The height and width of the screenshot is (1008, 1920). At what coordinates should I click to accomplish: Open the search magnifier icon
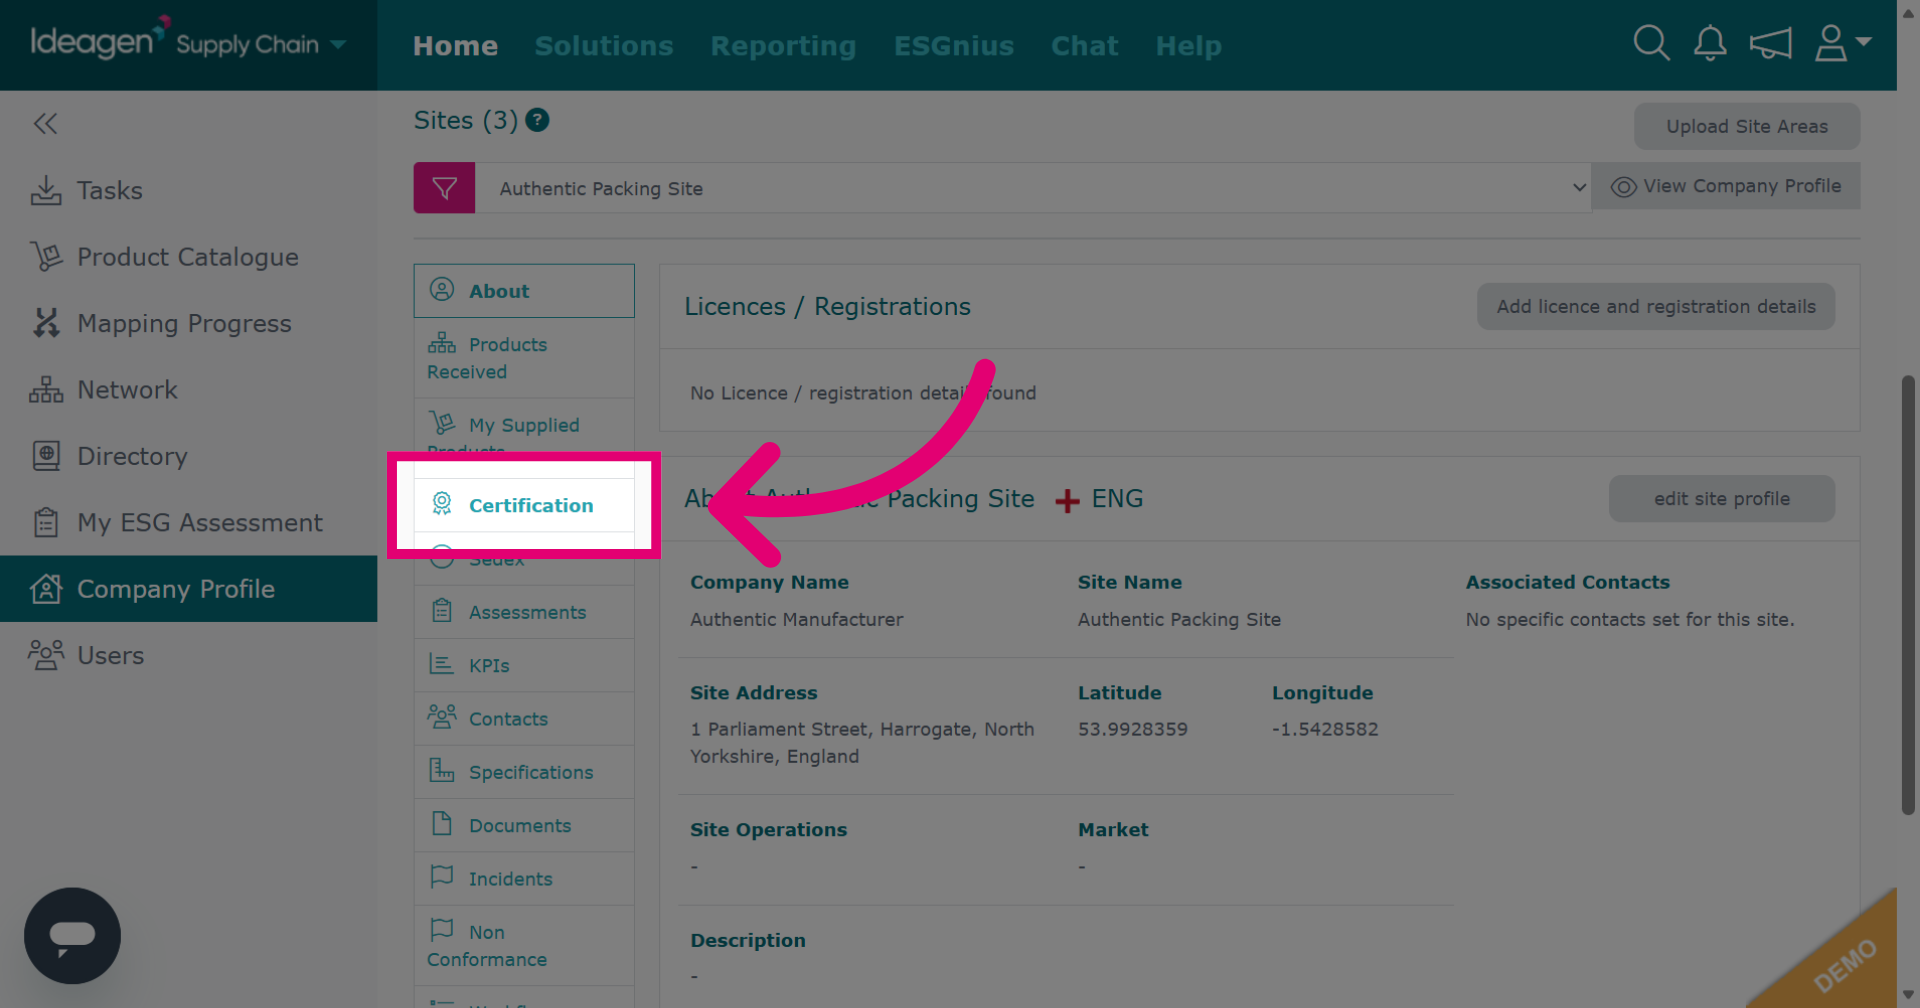(x=1651, y=43)
